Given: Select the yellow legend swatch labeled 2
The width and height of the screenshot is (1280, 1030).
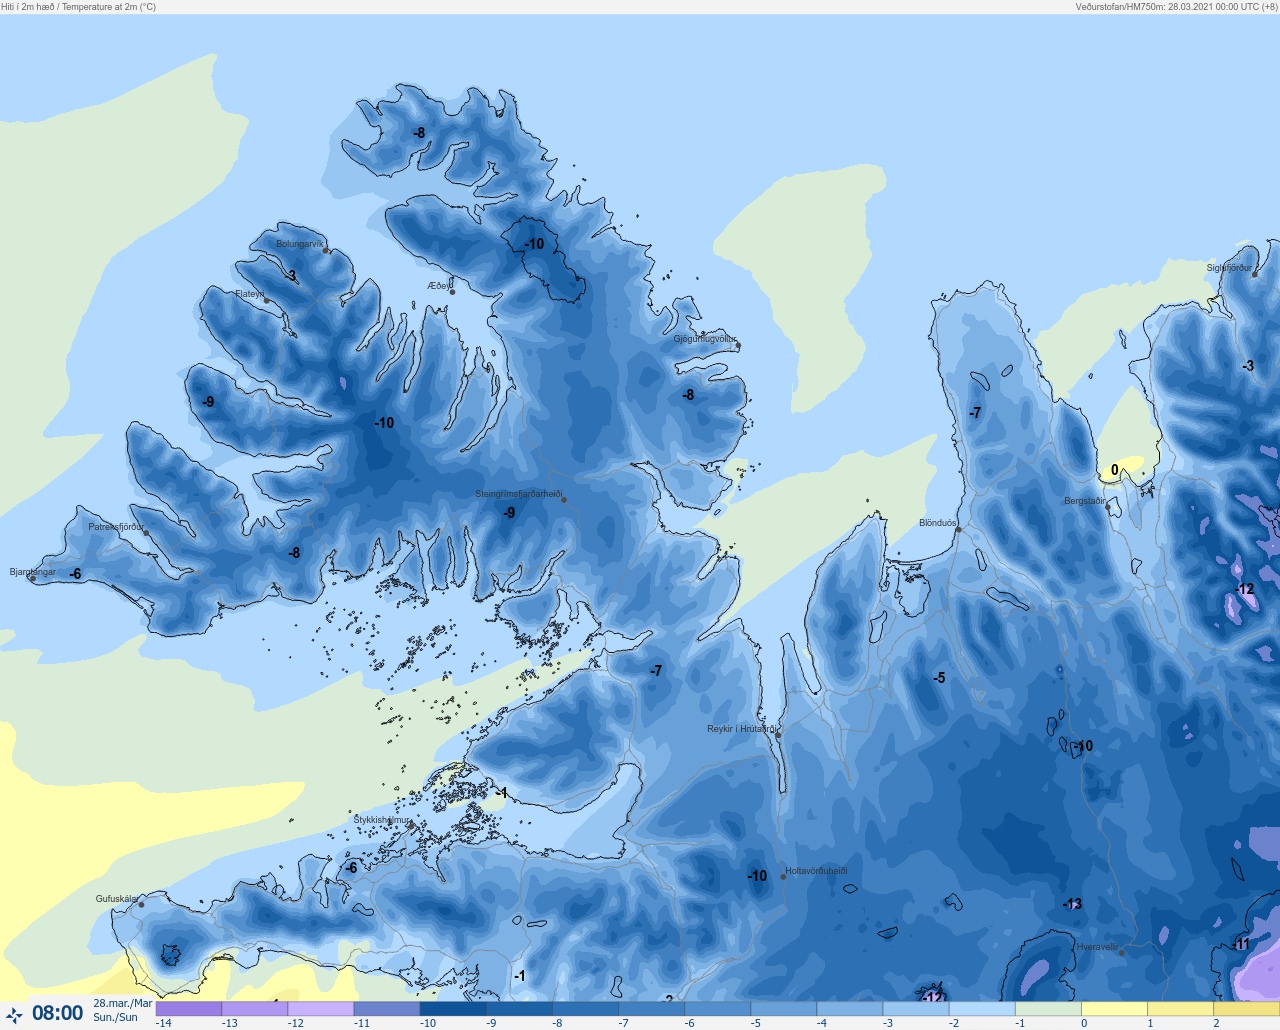Looking at the screenshot, I should pos(1245,1009).
